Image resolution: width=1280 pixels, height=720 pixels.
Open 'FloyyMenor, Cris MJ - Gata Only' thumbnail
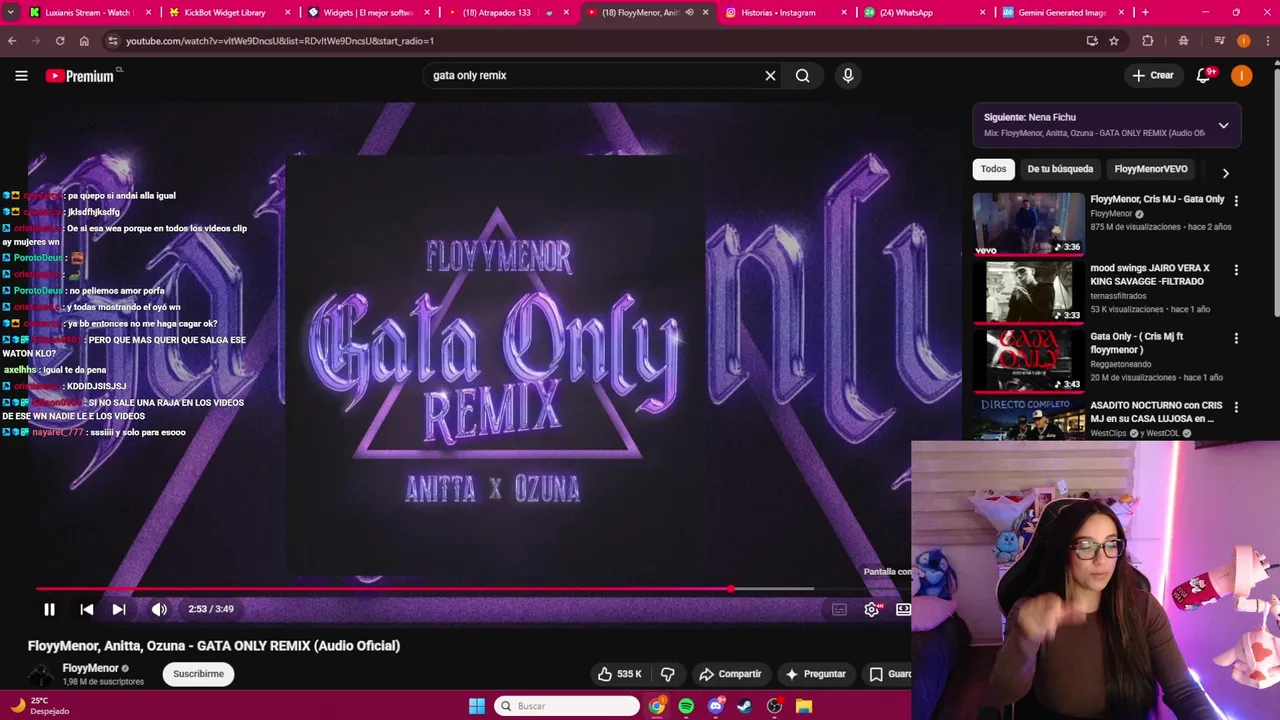1029,224
